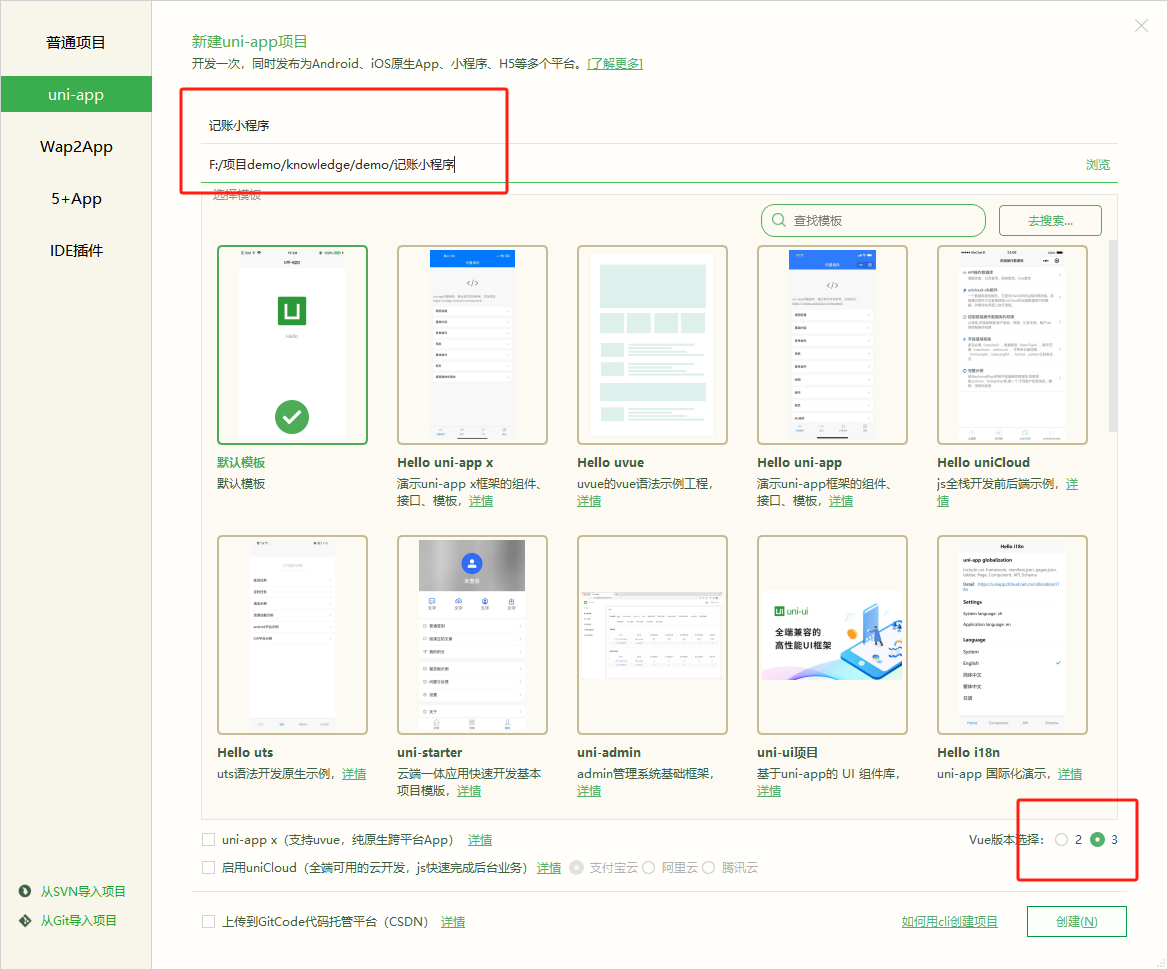Open 如何用cli创建项目 link

[950, 922]
